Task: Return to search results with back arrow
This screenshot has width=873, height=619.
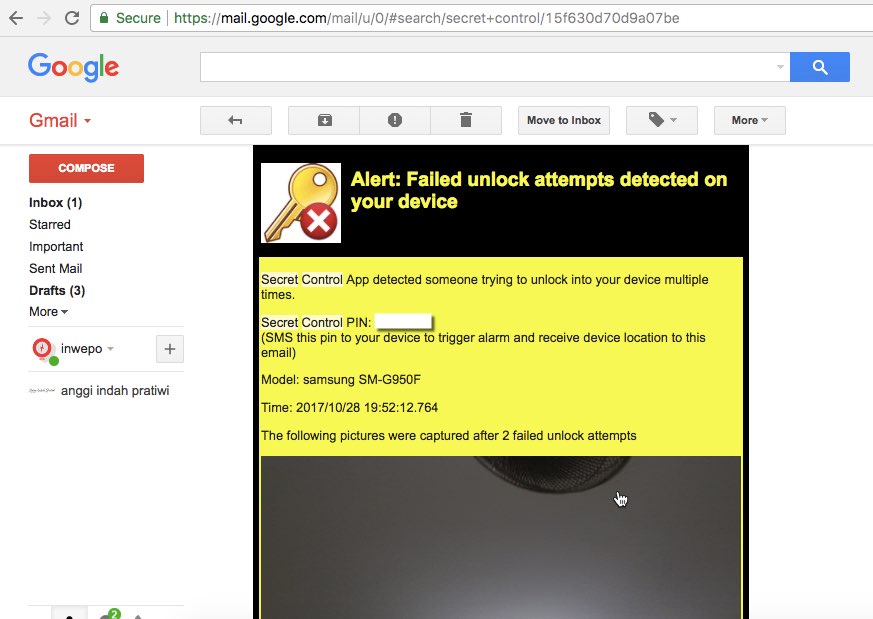Action: 236,120
